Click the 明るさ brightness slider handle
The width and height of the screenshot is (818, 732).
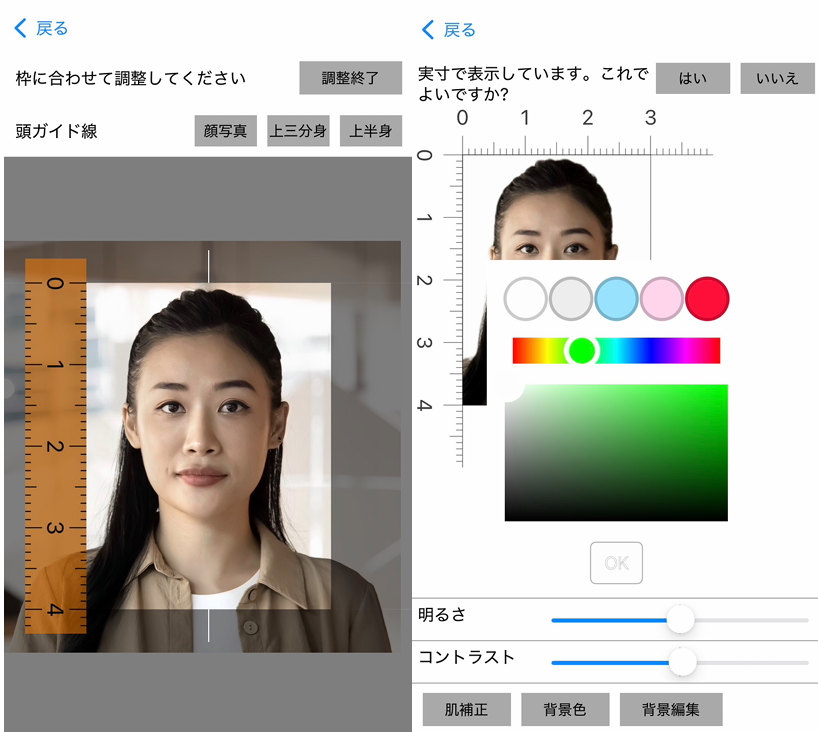point(681,620)
